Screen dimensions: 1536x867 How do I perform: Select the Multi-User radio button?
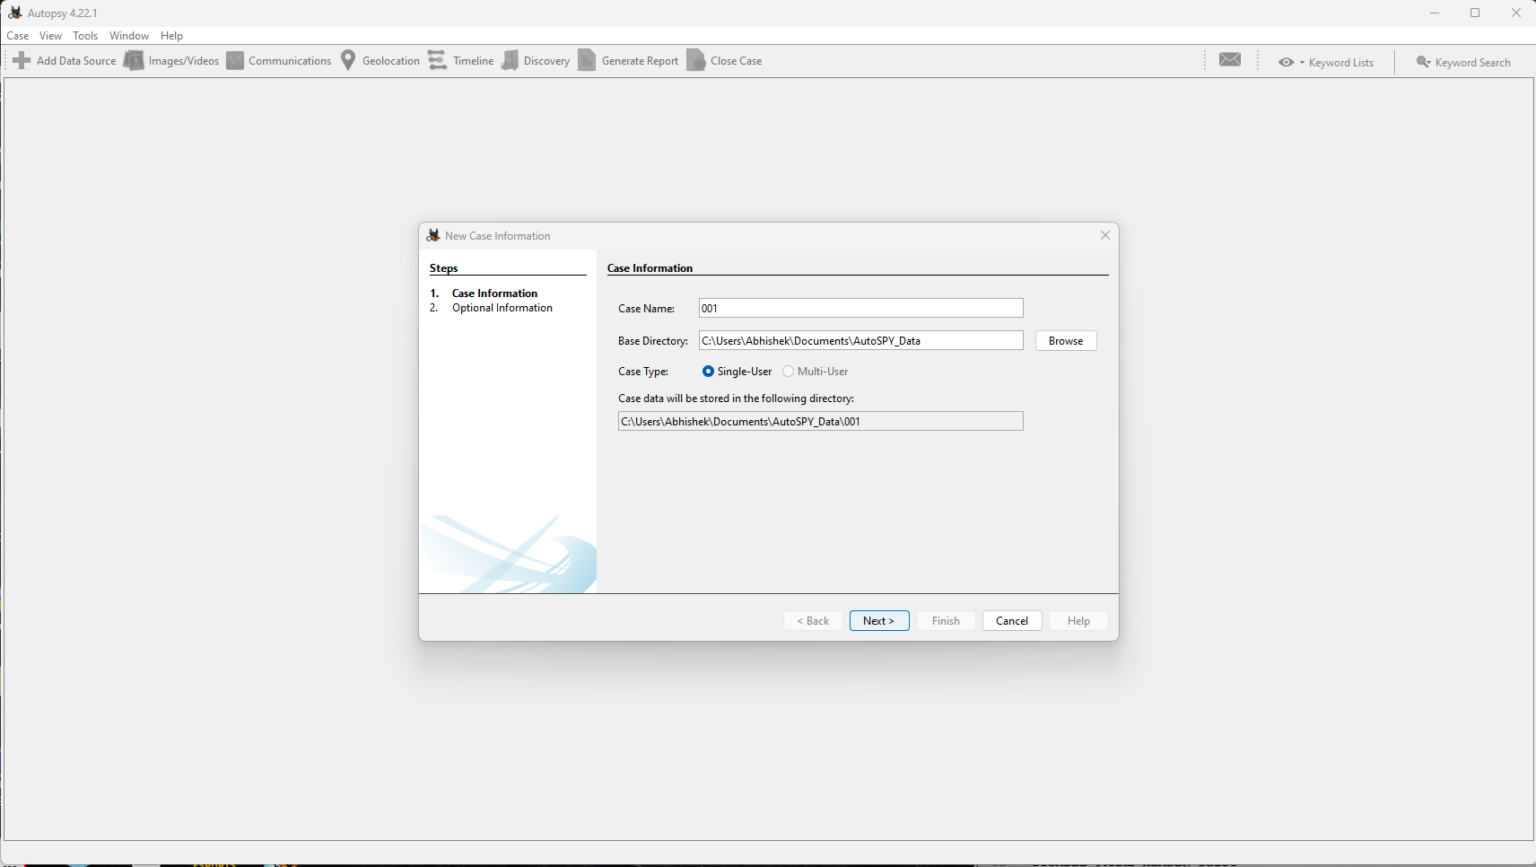click(x=788, y=371)
